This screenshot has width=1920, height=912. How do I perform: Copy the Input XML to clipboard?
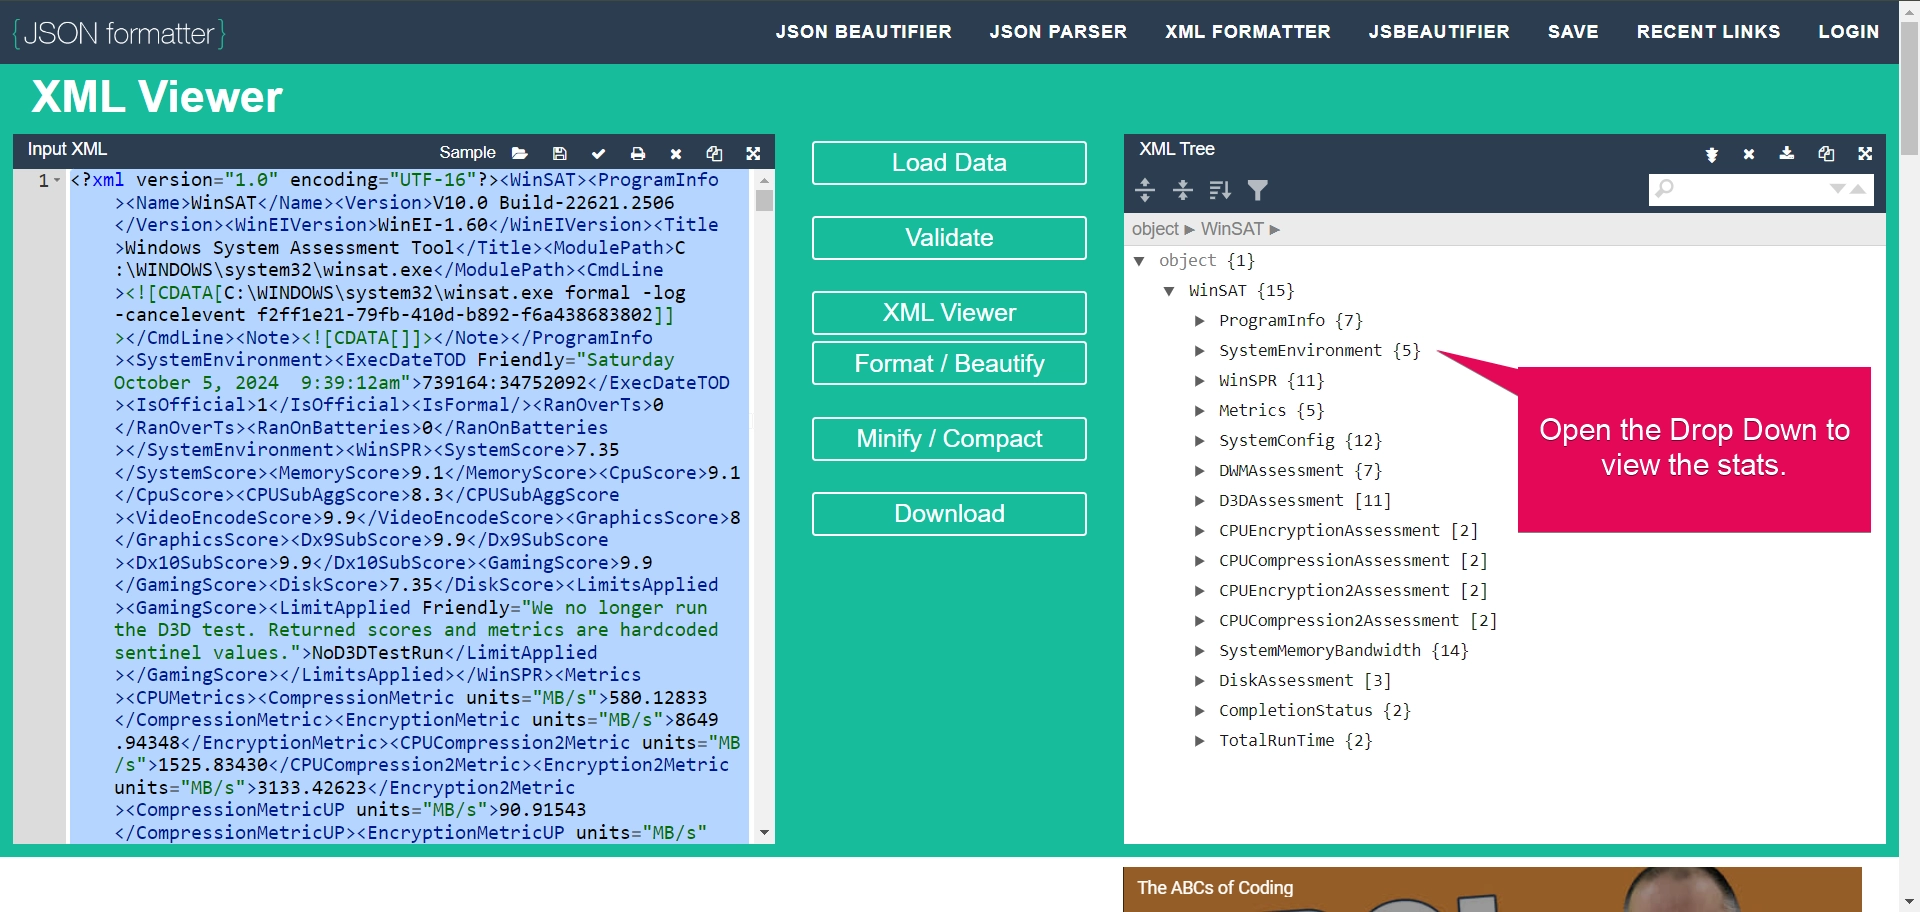pyautogui.click(x=714, y=153)
